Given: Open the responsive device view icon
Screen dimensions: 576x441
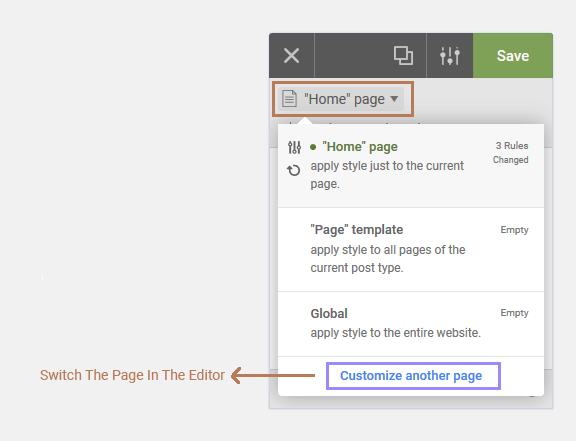Looking at the screenshot, I should 403,56.
